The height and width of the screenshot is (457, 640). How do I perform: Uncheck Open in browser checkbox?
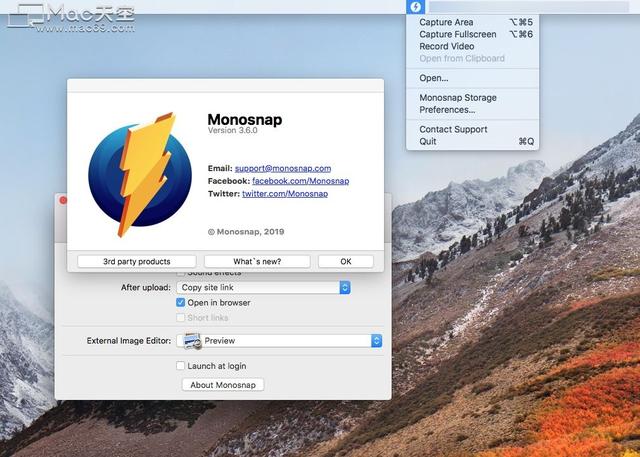[x=180, y=302]
